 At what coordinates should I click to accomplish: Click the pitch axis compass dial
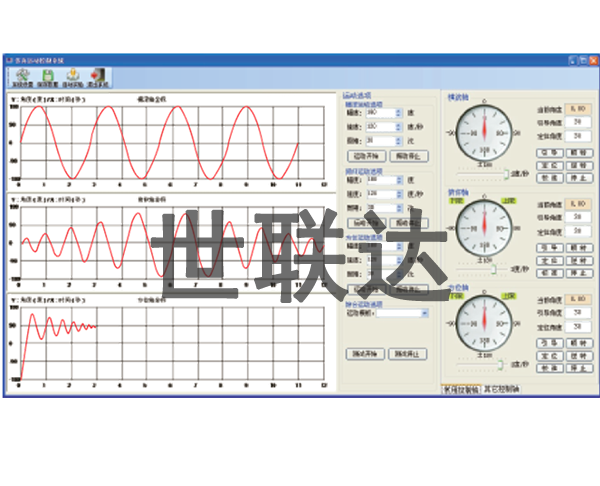[484, 228]
